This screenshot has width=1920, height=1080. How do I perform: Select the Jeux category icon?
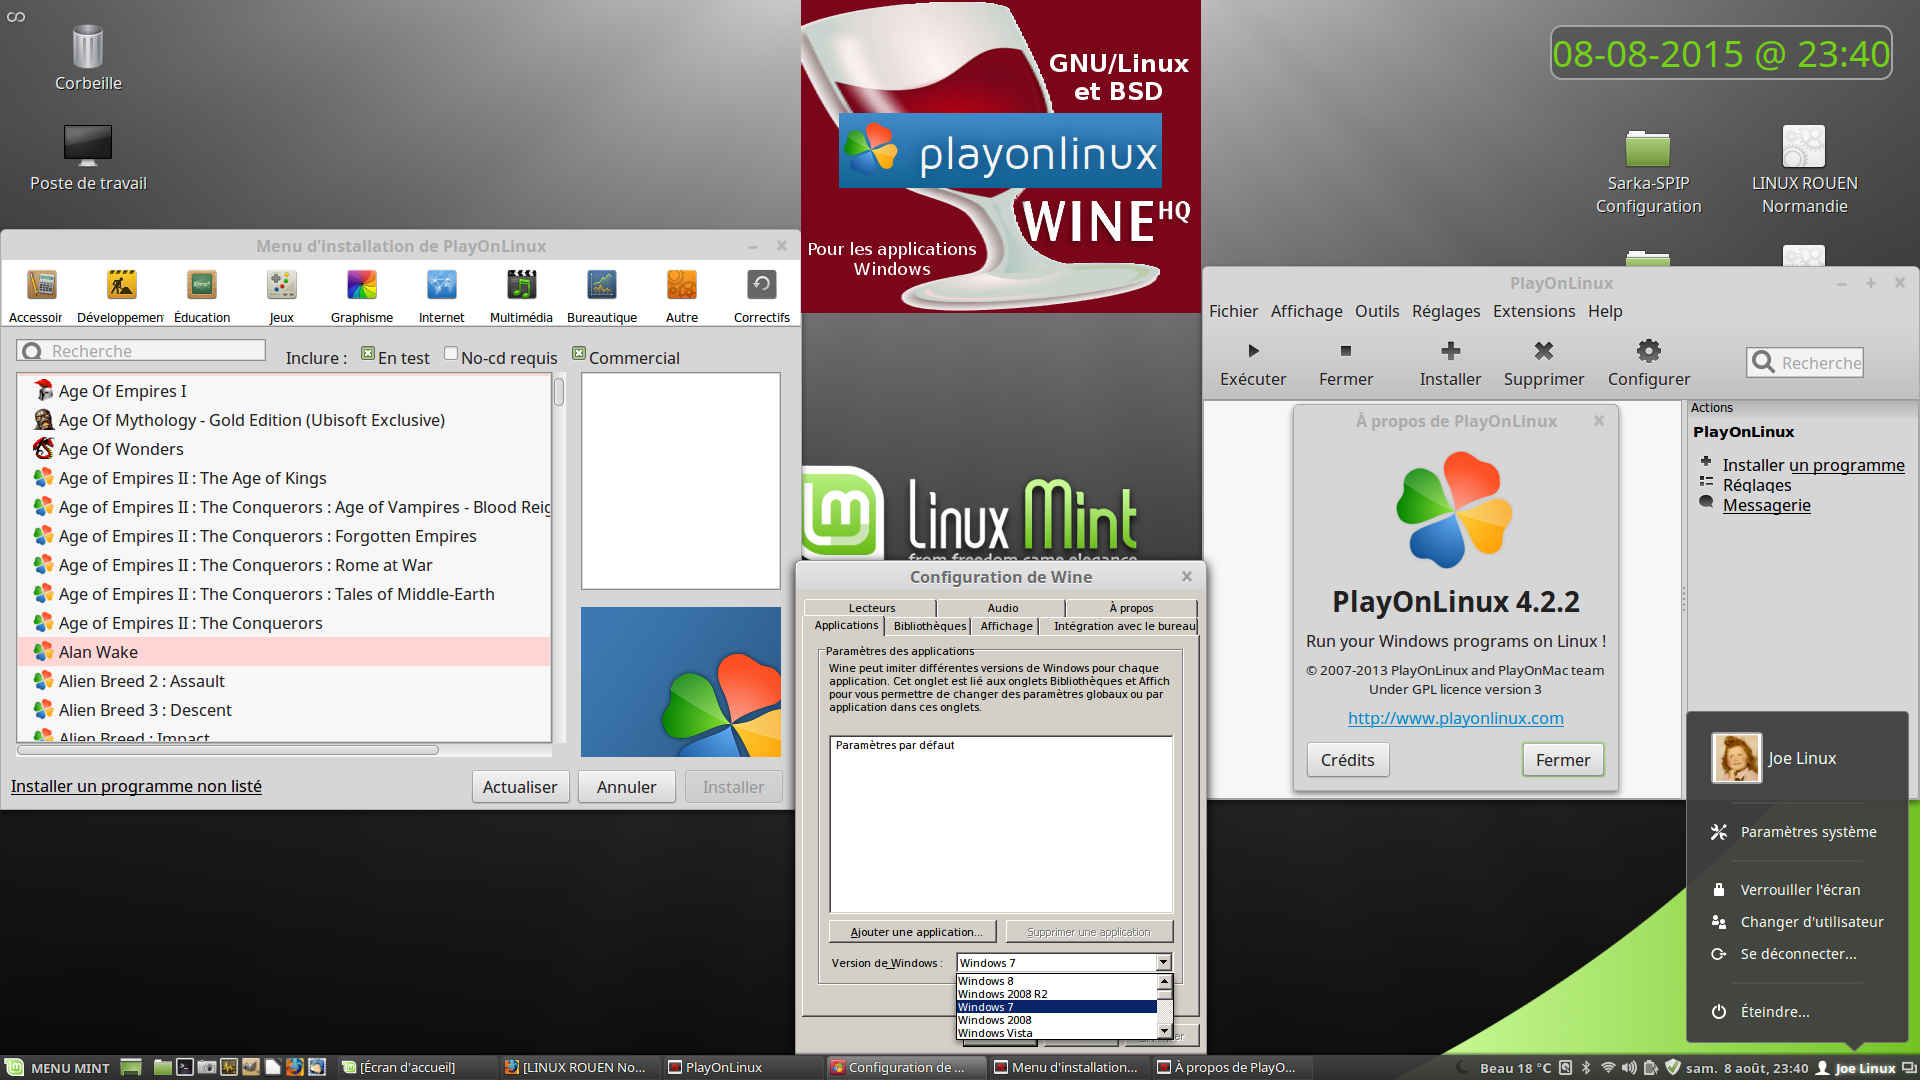(282, 296)
